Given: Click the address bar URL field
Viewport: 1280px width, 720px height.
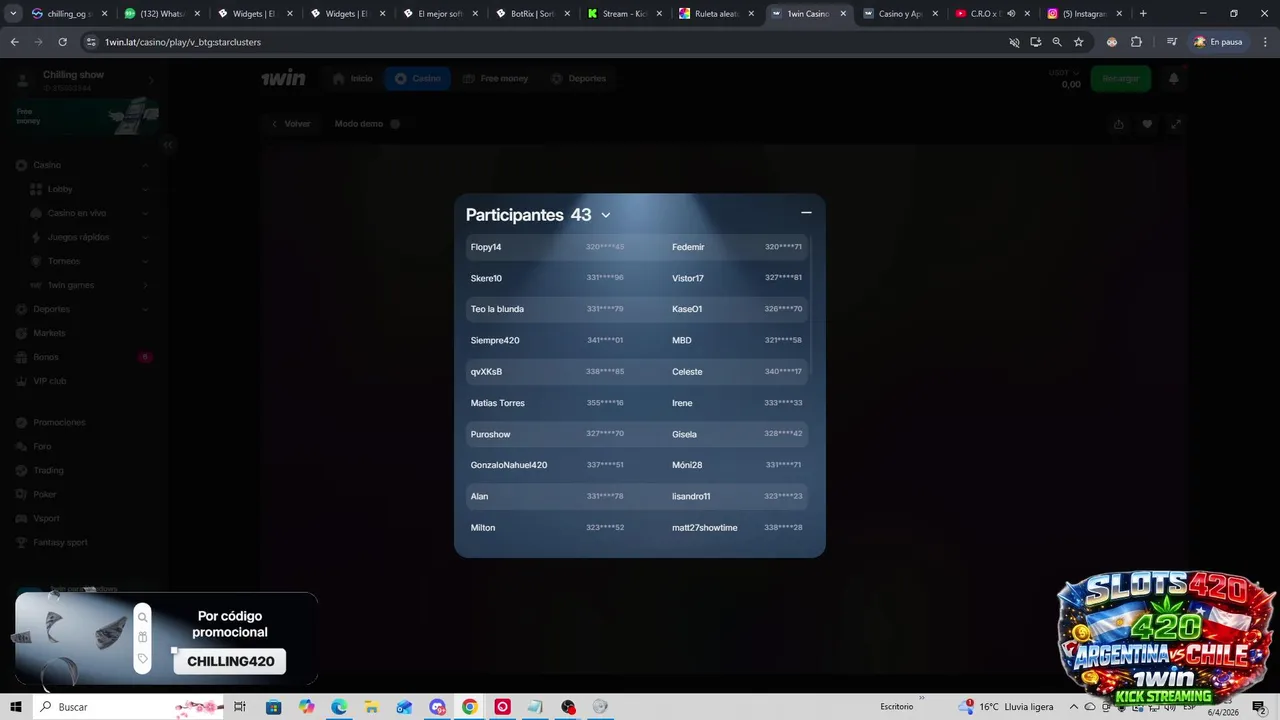Looking at the screenshot, I should pyautogui.click(x=540, y=42).
